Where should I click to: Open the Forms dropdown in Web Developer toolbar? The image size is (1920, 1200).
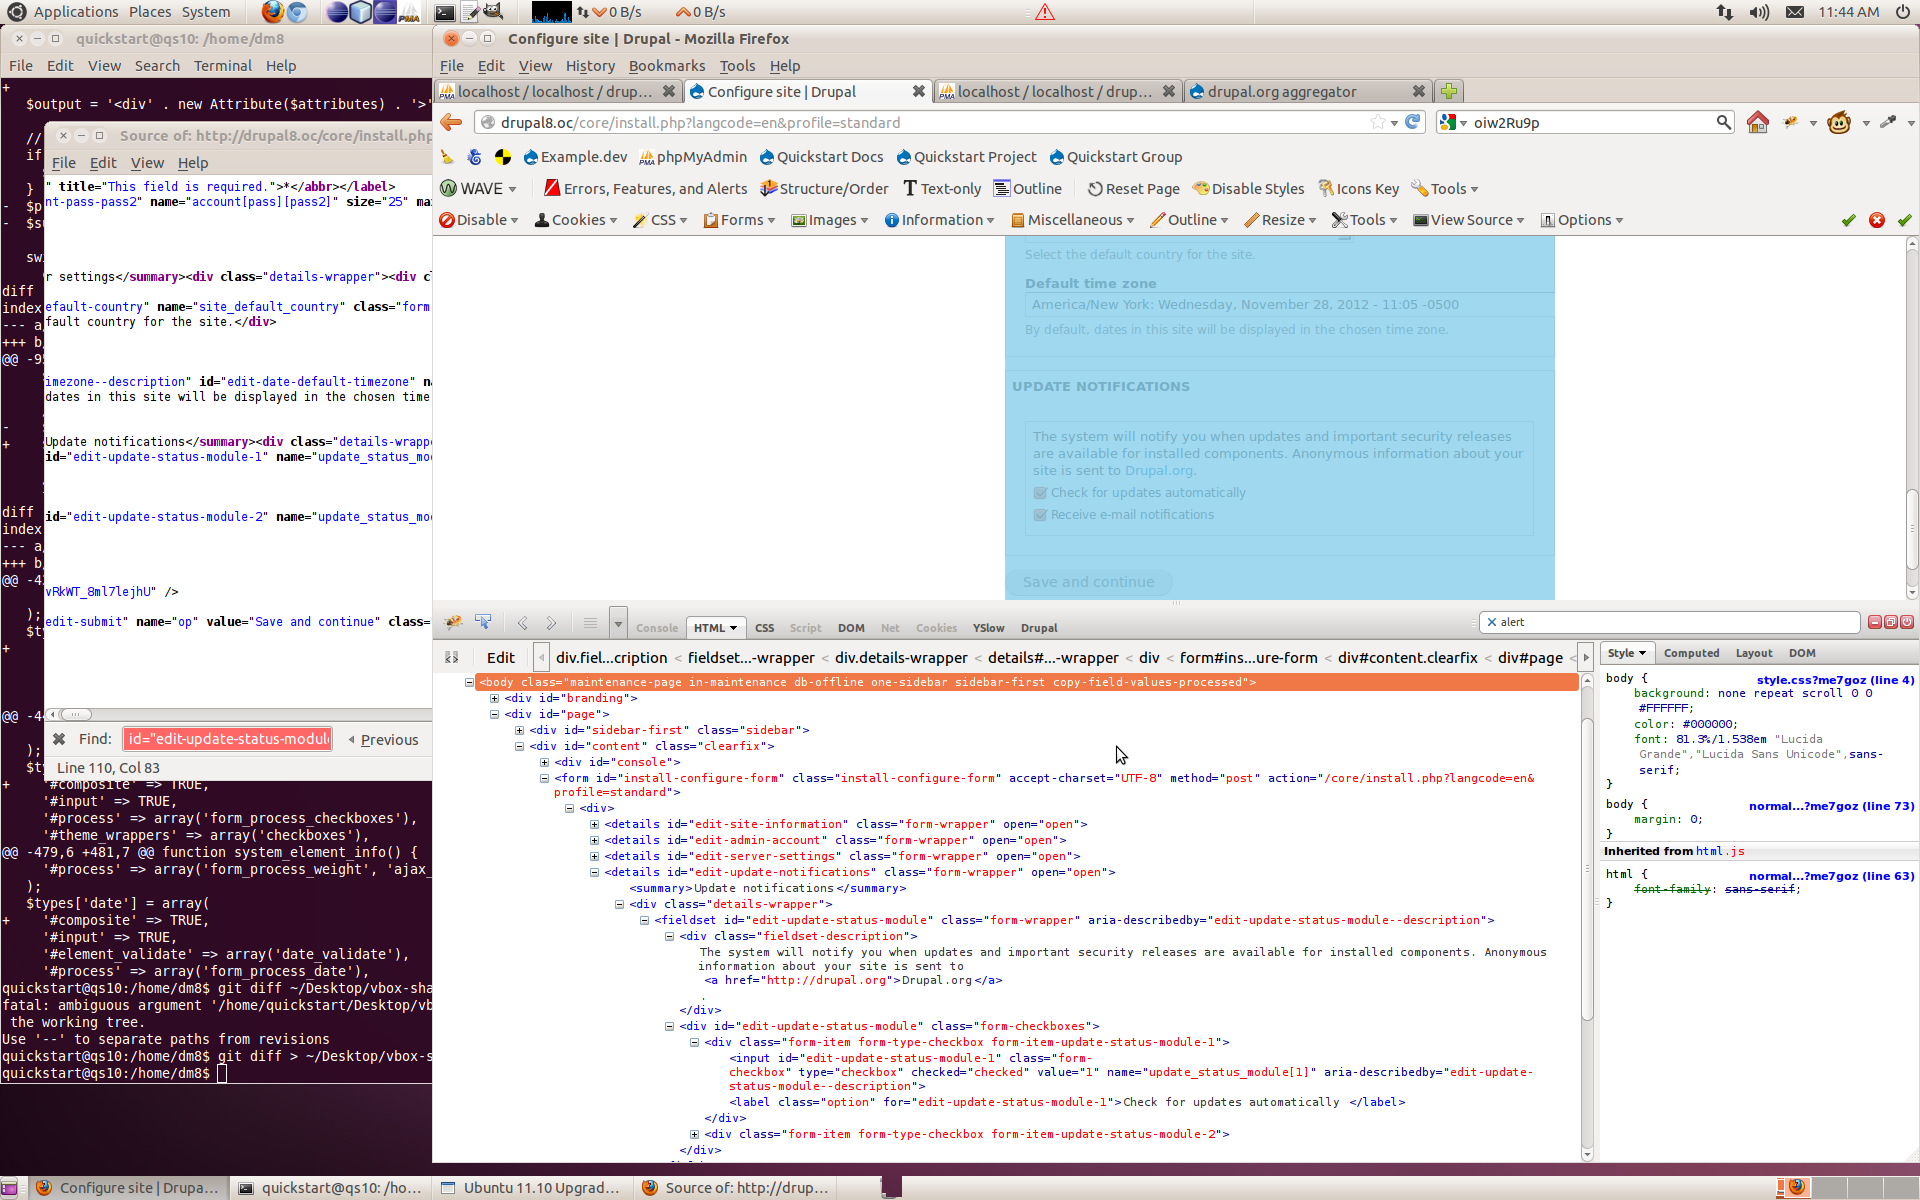point(740,220)
